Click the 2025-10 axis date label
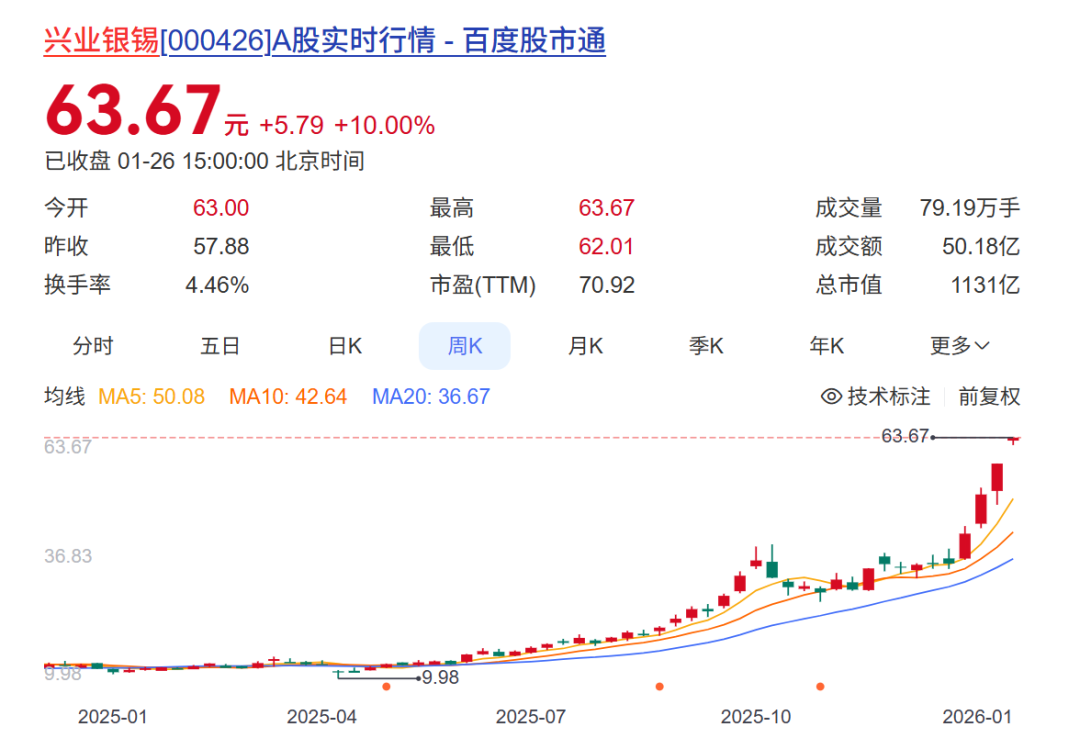The height and width of the screenshot is (749, 1080). (x=756, y=717)
